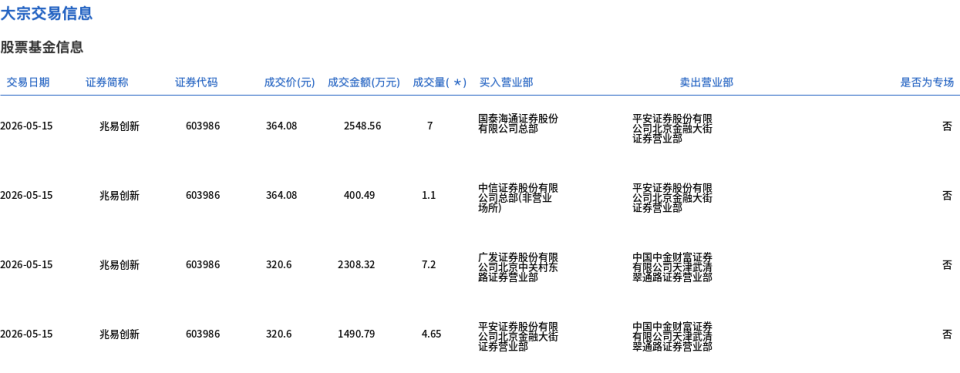Image resolution: width=960 pixels, height=373 pixels.
Task: Click the 成交量( * ) column header
Action: click(x=440, y=83)
